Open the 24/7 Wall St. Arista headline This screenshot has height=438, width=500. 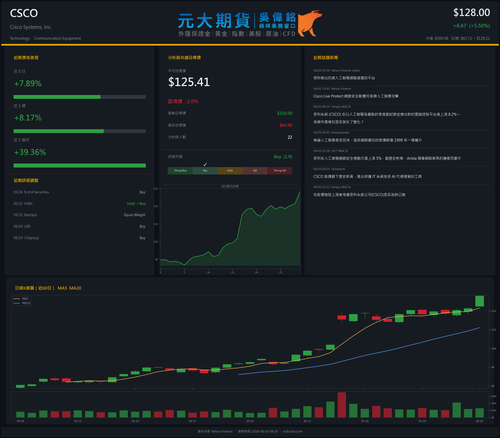pos(387,158)
